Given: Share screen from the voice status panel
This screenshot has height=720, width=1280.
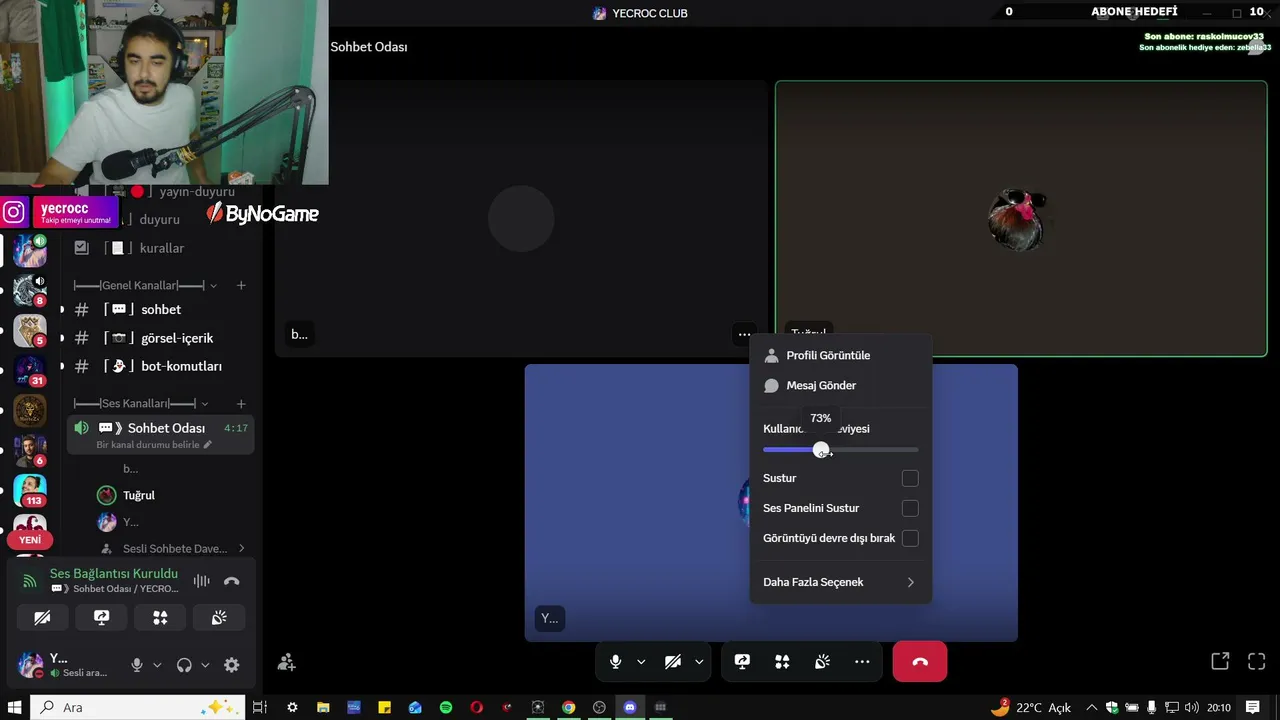Looking at the screenshot, I should click(101, 618).
